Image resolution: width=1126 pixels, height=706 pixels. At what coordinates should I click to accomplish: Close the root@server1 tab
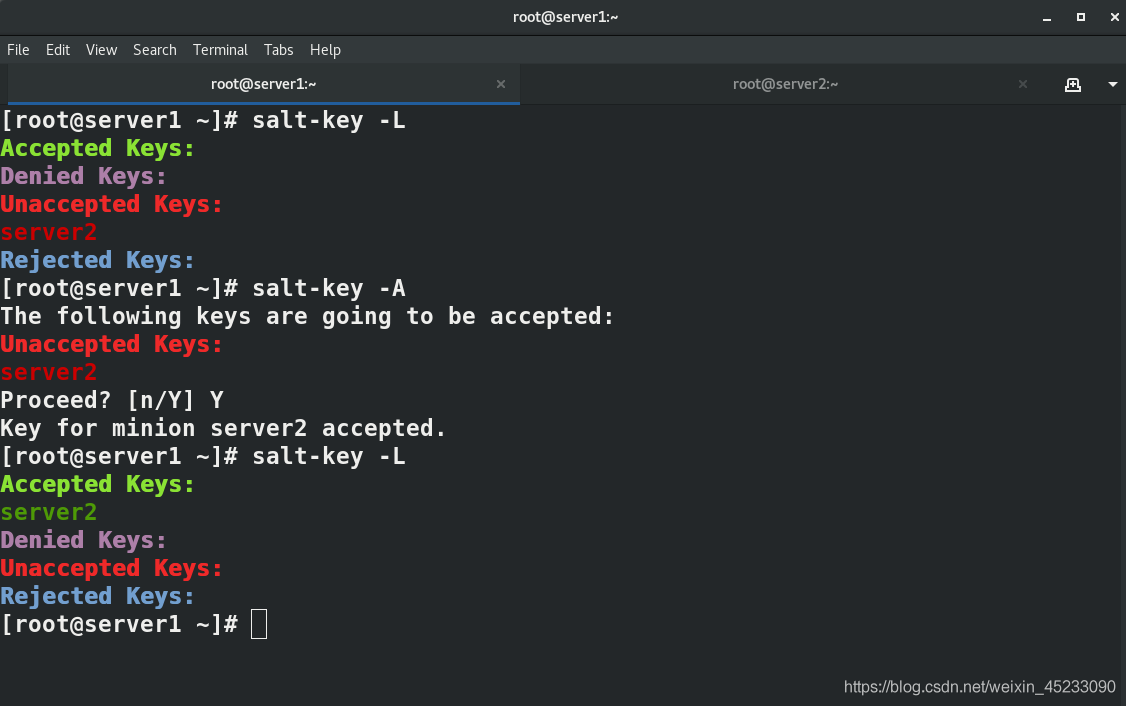coord(501,84)
